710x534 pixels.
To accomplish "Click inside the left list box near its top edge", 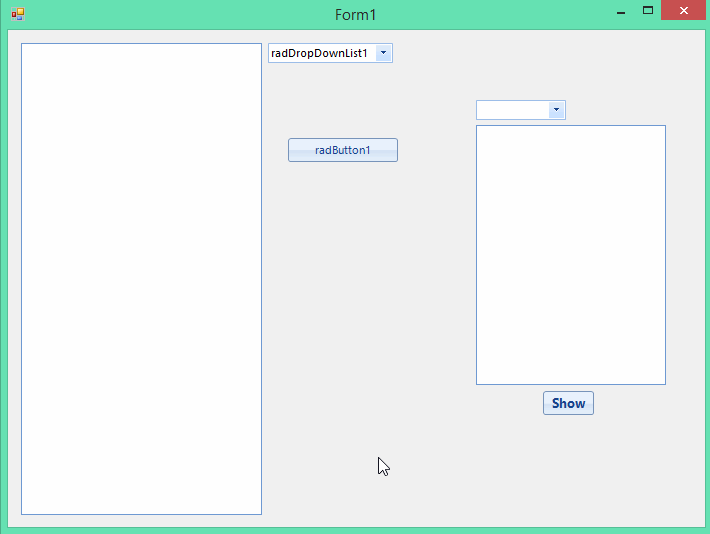I will (x=141, y=52).
